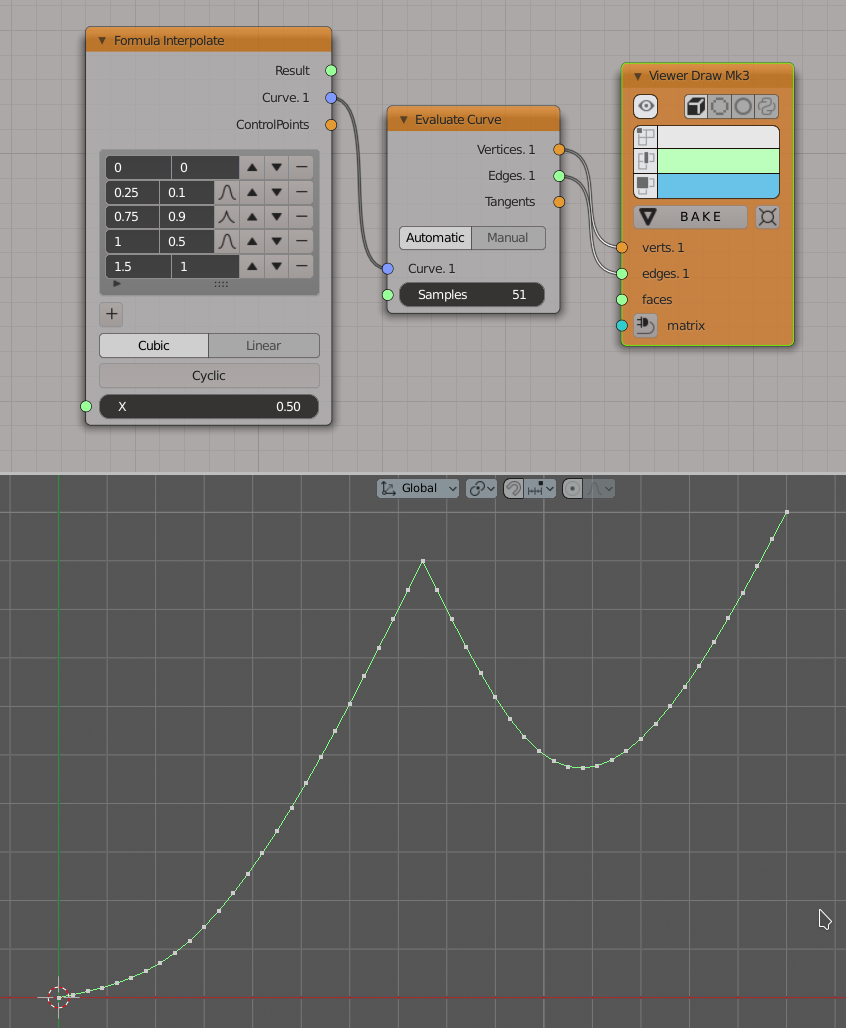Toggle the Cyclic option

click(x=209, y=376)
